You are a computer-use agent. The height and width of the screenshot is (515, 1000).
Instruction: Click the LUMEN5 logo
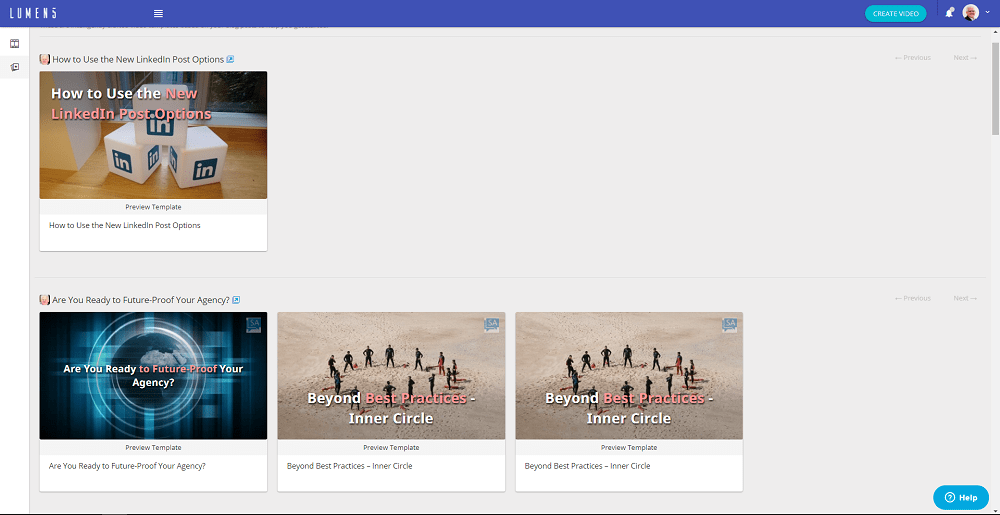pyautogui.click(x=34, y=13)
